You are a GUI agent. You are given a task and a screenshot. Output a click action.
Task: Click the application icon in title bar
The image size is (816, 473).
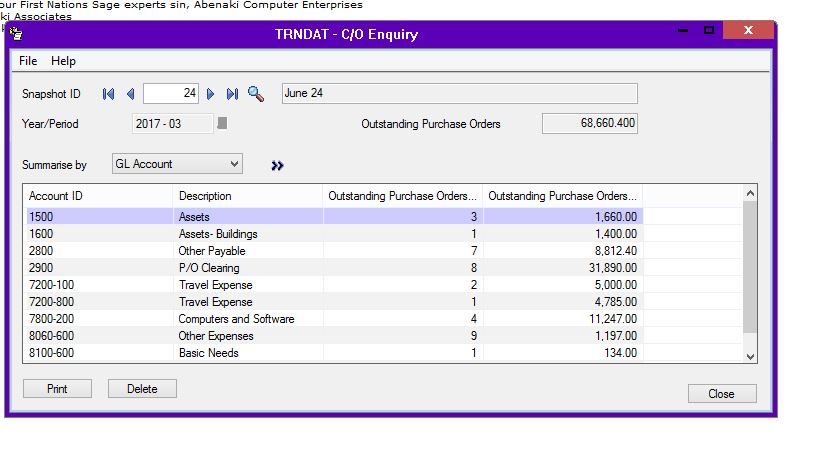16,33
